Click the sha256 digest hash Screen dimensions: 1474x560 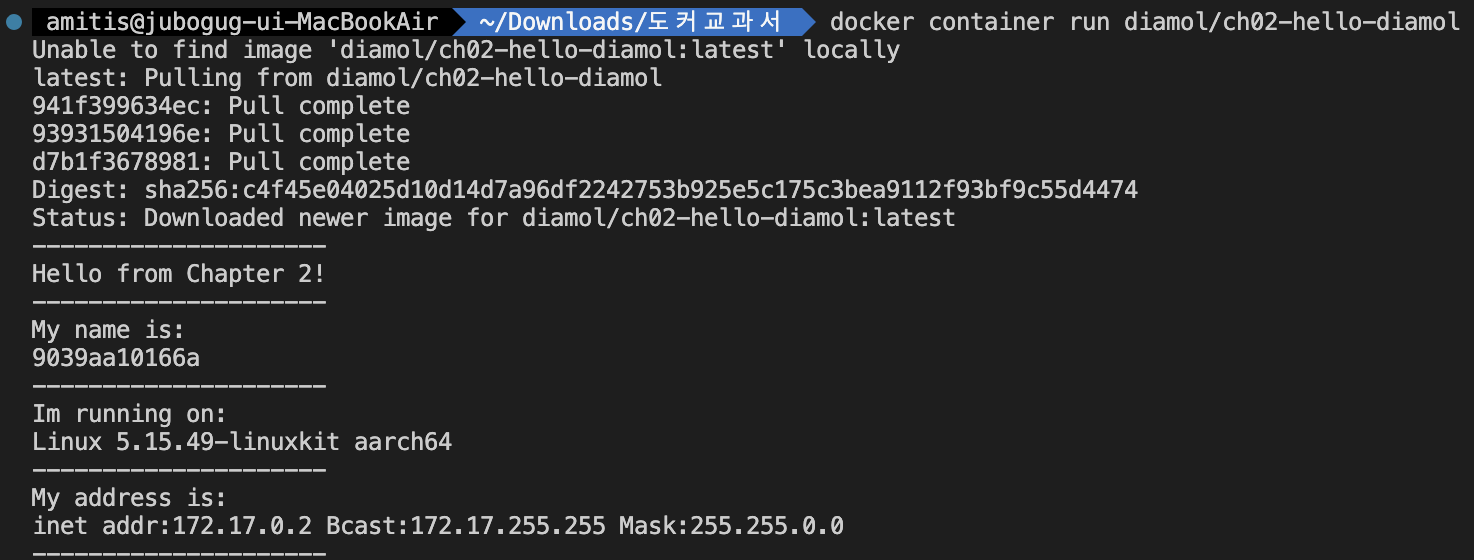point(641,190)
